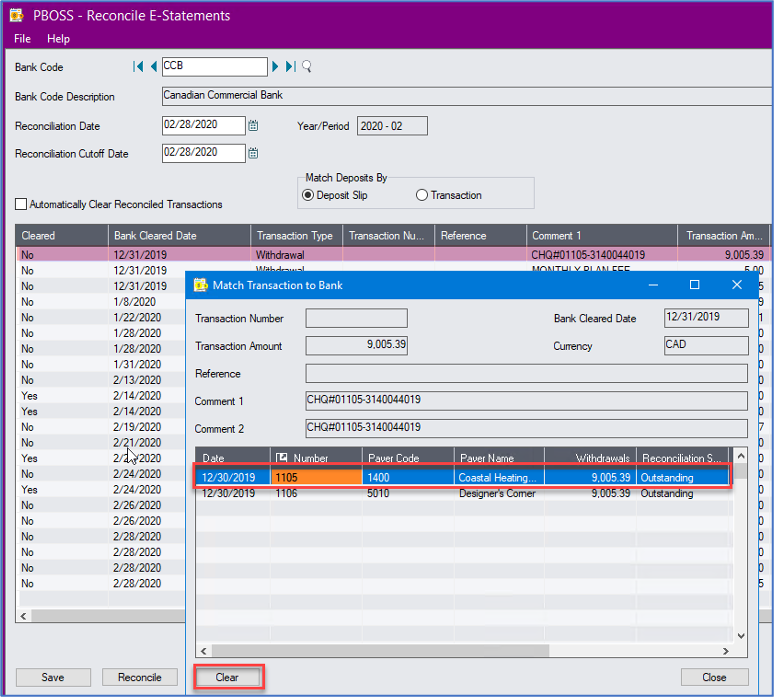Click right arrow of dialog horizontal scrollbar

[x=725, y=651]
